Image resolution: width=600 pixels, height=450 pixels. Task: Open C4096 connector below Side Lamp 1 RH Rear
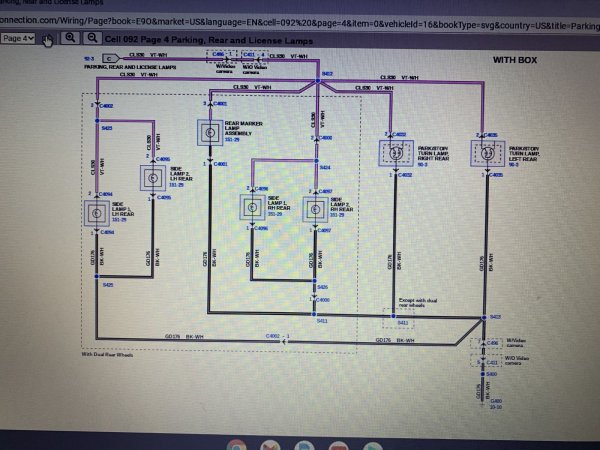(261, 228)
